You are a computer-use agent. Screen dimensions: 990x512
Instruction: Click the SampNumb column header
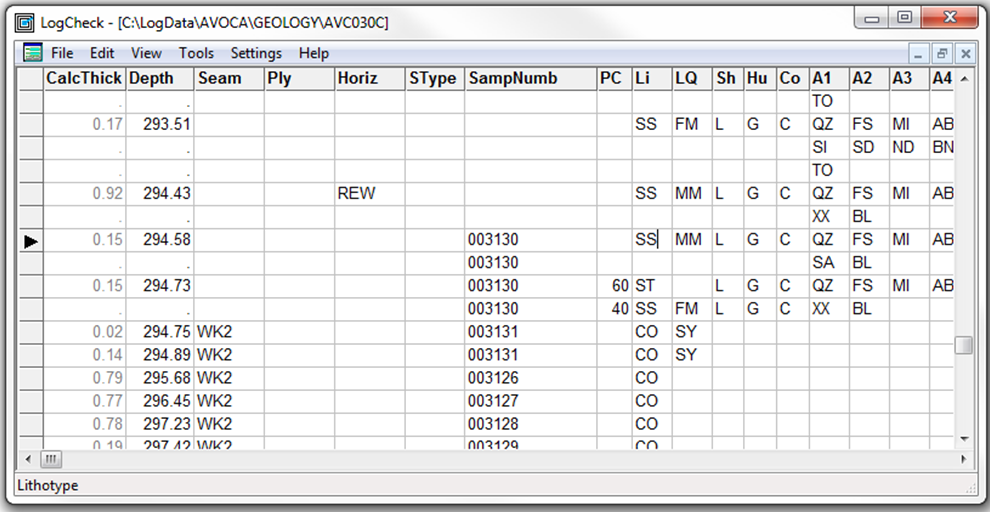tap(532, 78)
